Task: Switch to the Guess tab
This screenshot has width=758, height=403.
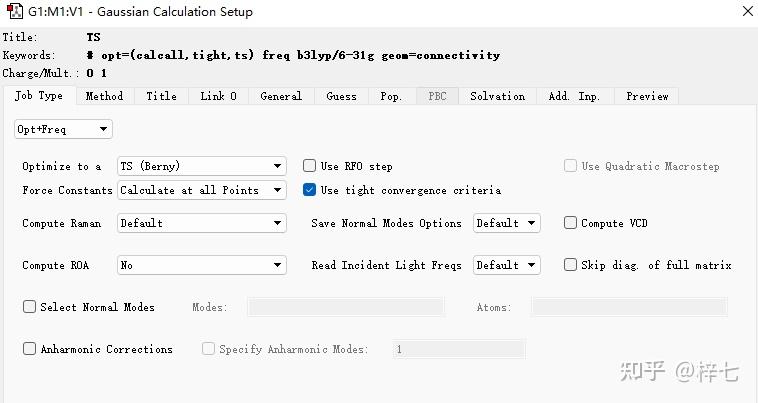Action: [341, 96]
